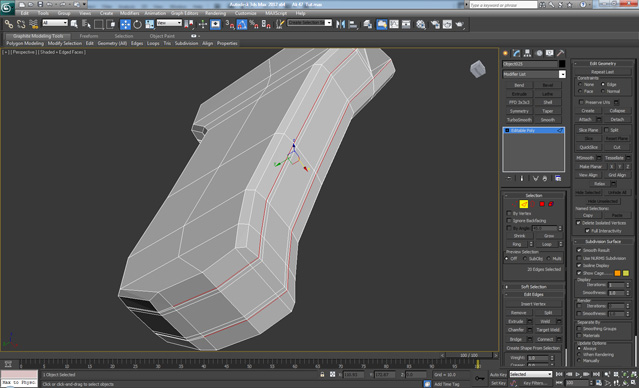639x388 pixels.
Task: Open the Hierarchy command panel tab
Action: 527,53
